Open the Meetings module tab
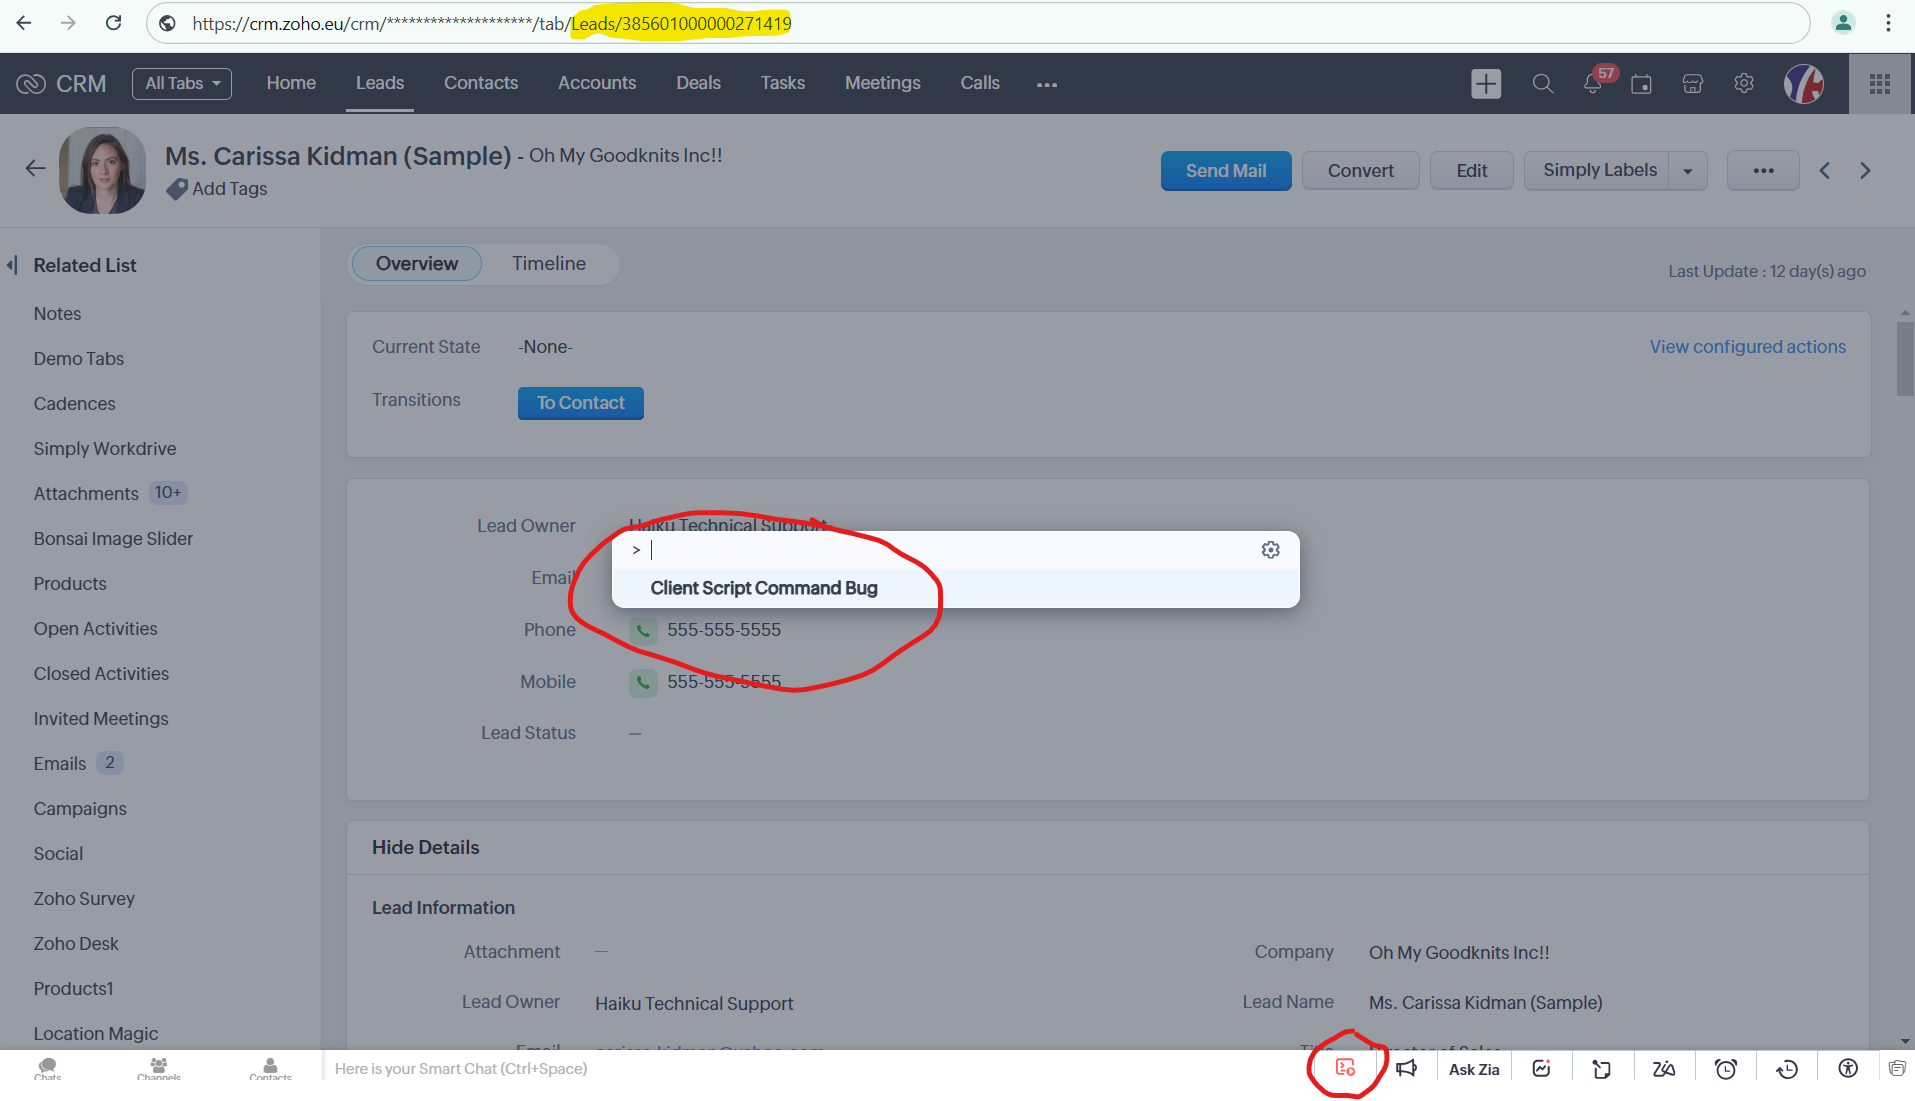Screen dimensions: 1915x1101 coord(883,83)
